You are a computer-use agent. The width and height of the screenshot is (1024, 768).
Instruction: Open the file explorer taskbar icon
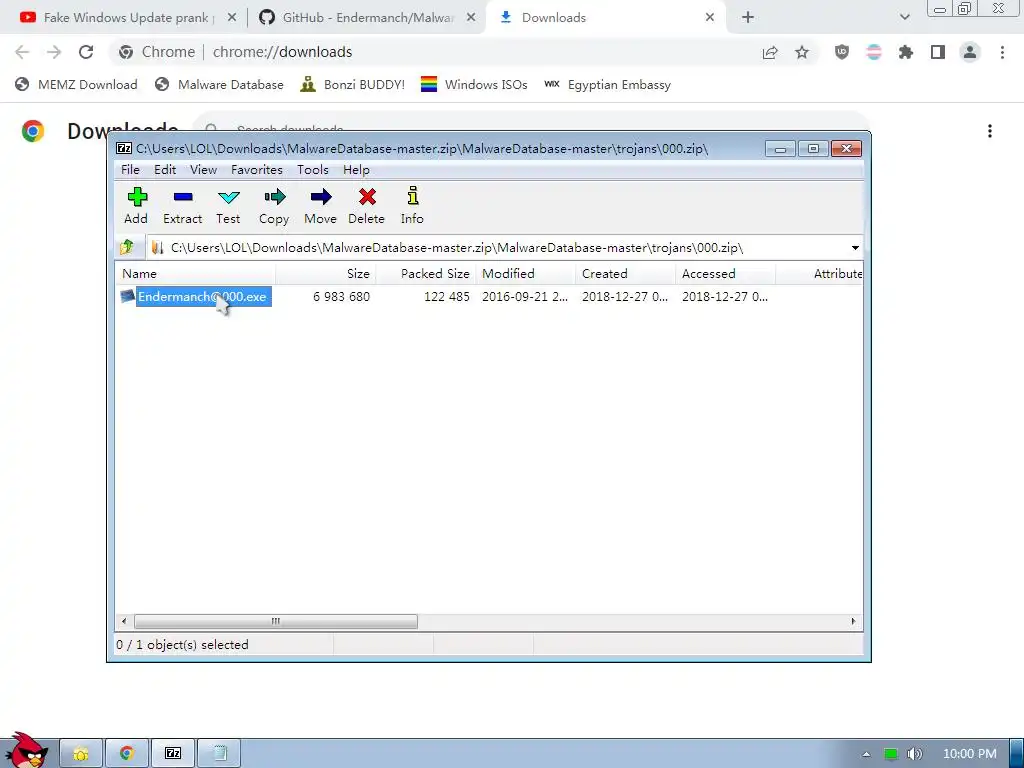click(81, 754)
